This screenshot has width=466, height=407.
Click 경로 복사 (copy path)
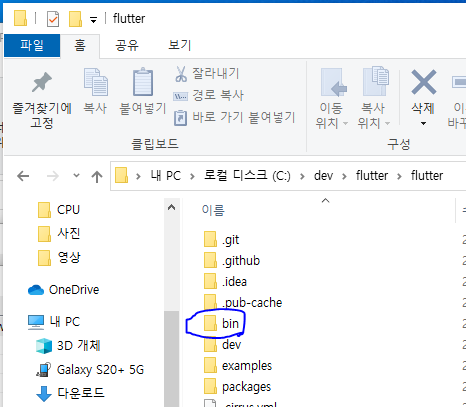[208, 96]
